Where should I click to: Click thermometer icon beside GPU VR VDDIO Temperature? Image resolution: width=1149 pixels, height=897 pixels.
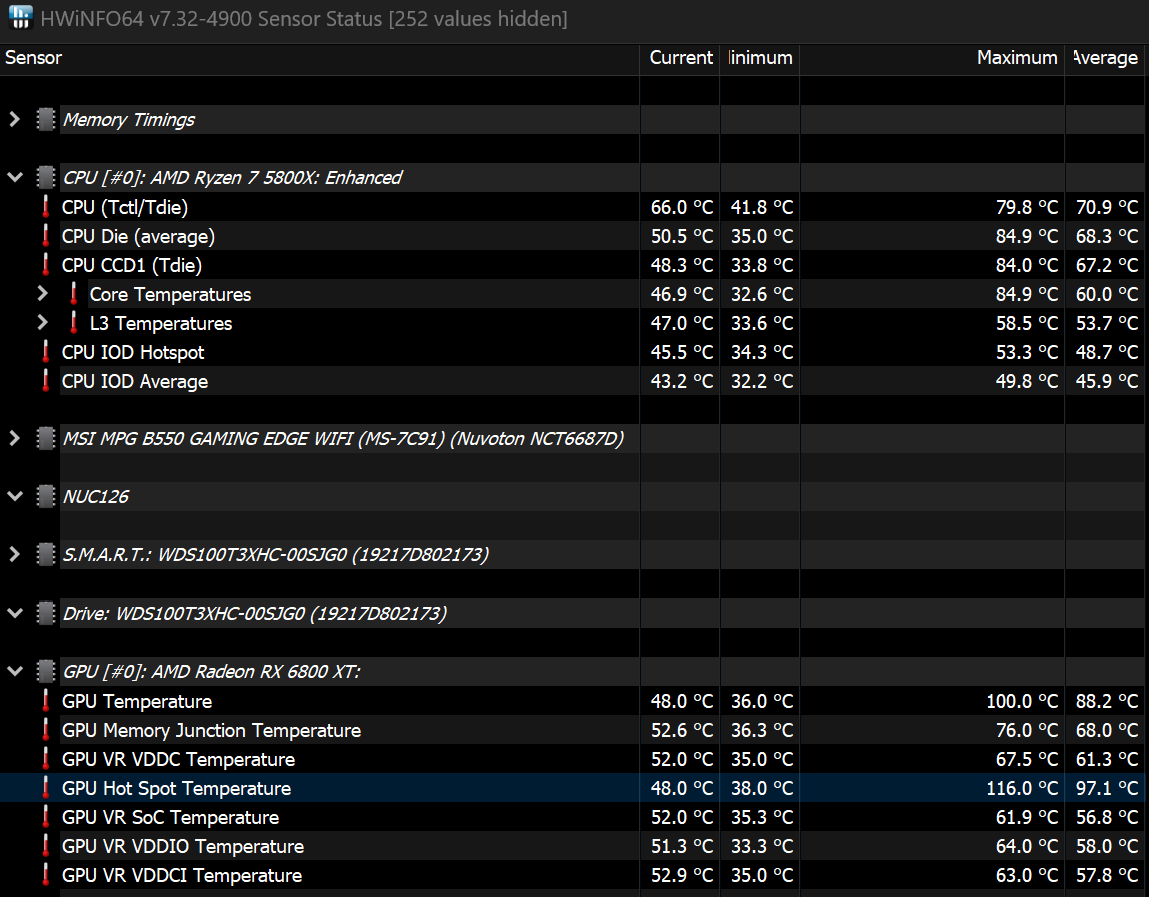(46, 846)
